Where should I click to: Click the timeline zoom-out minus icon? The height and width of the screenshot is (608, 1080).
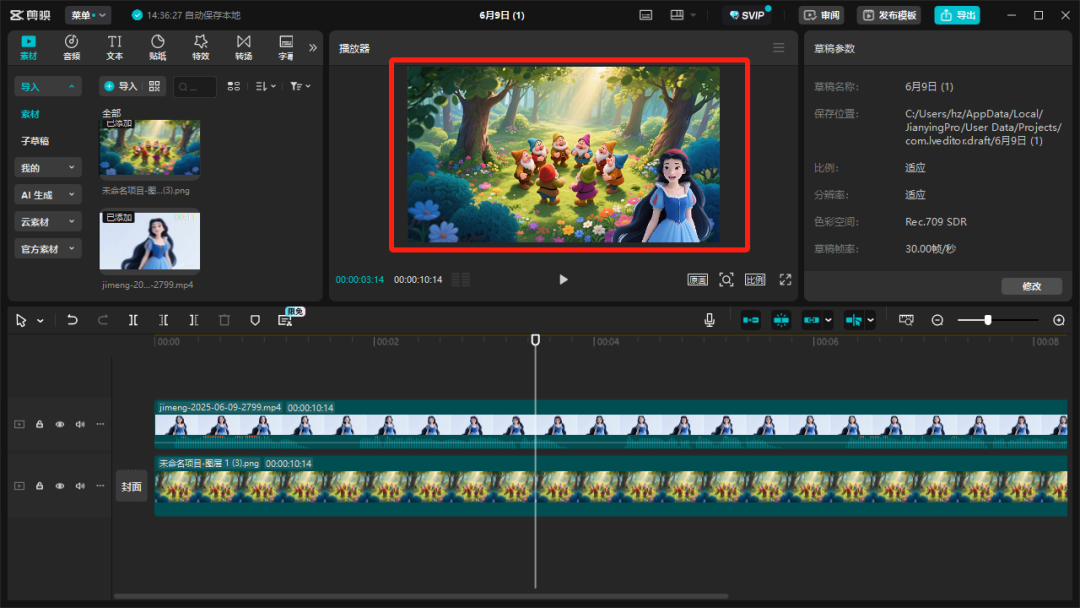937,320
